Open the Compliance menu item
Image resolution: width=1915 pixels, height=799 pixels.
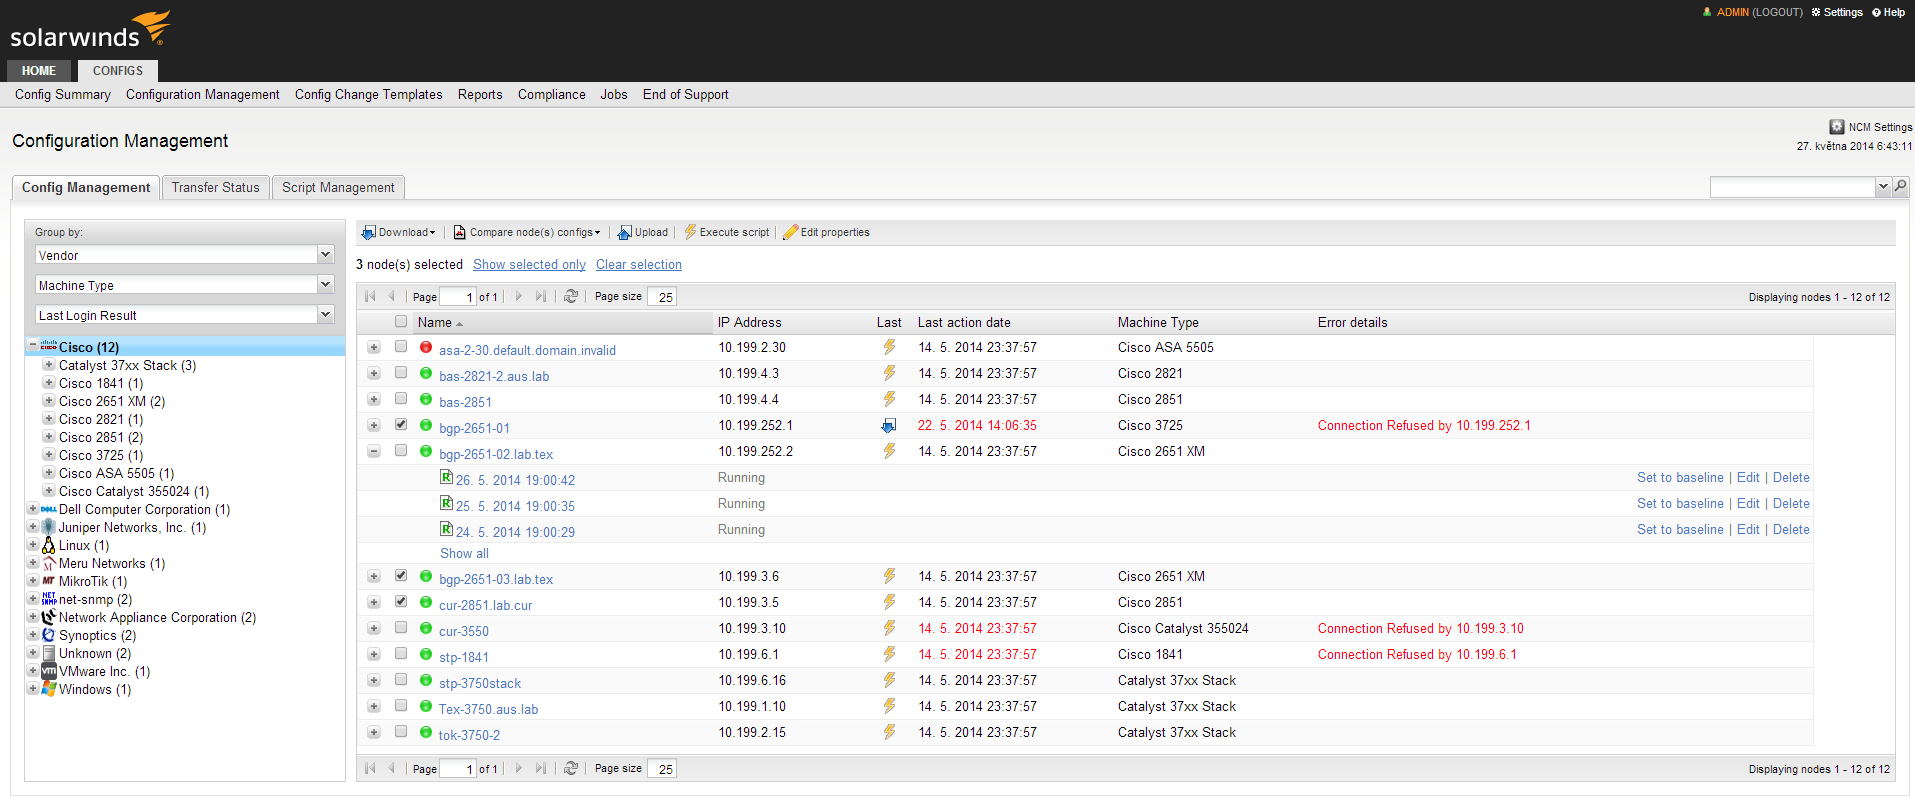tap(552, 94)
